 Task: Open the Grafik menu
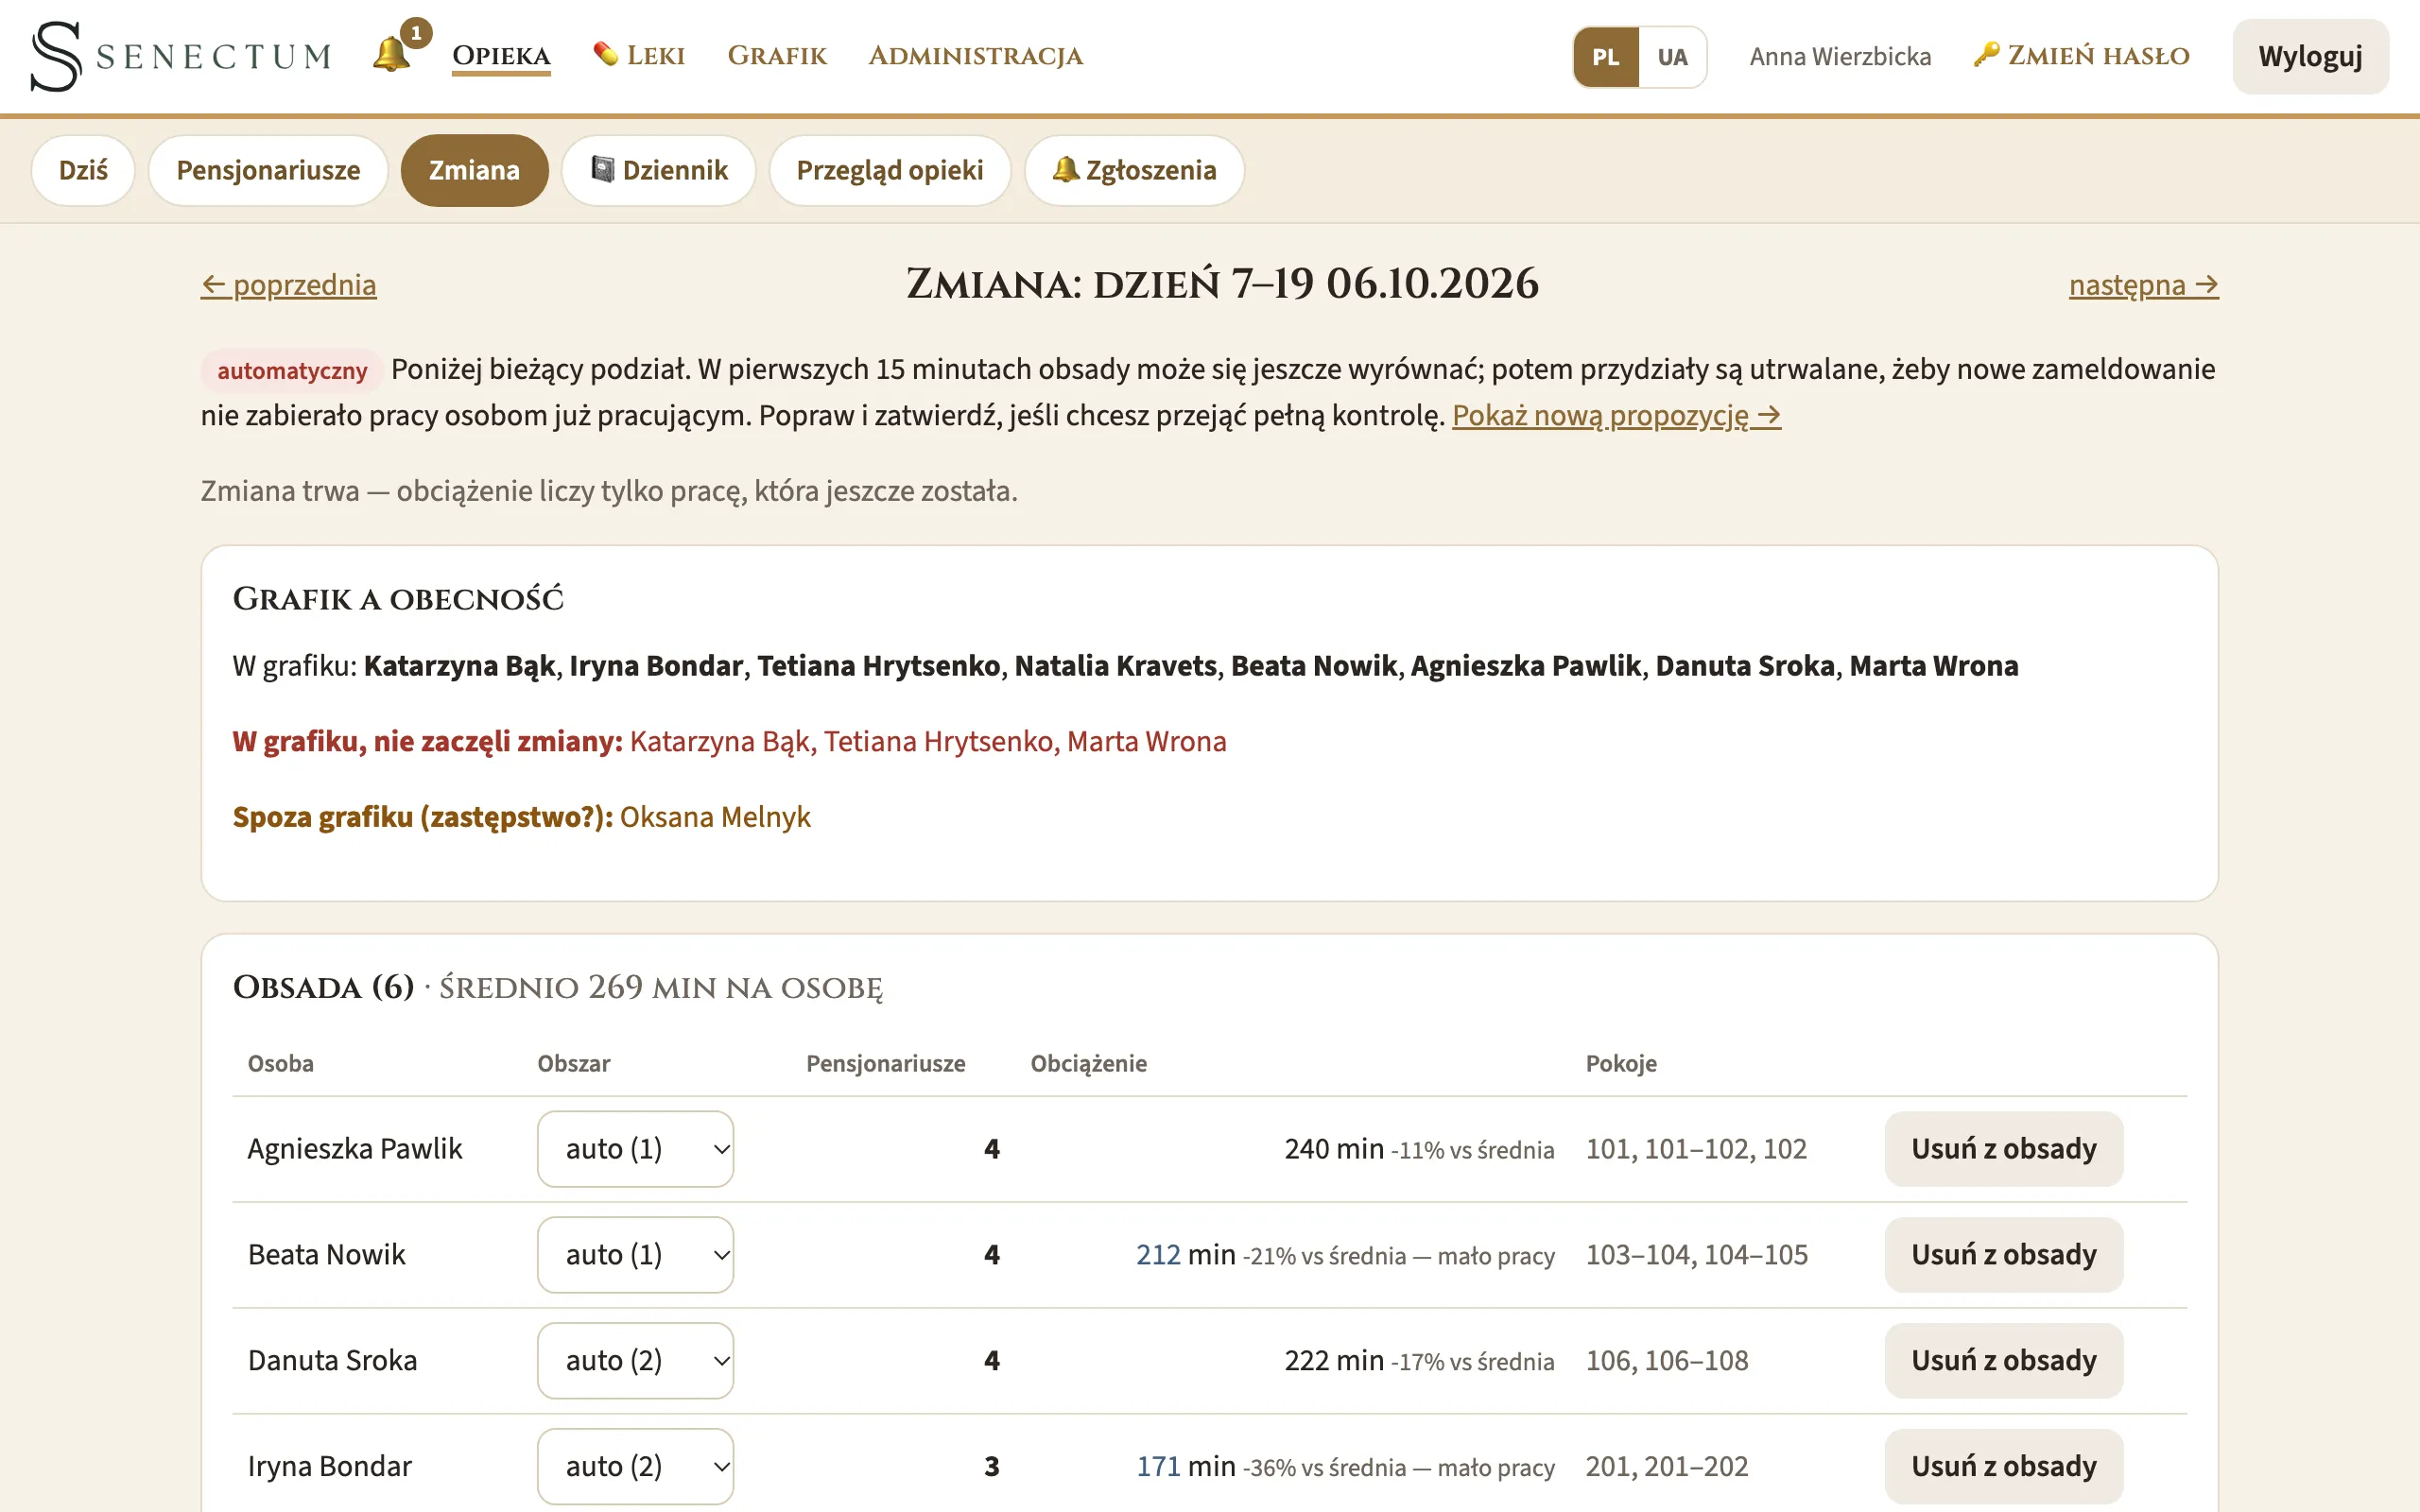[x=777, y=56]
